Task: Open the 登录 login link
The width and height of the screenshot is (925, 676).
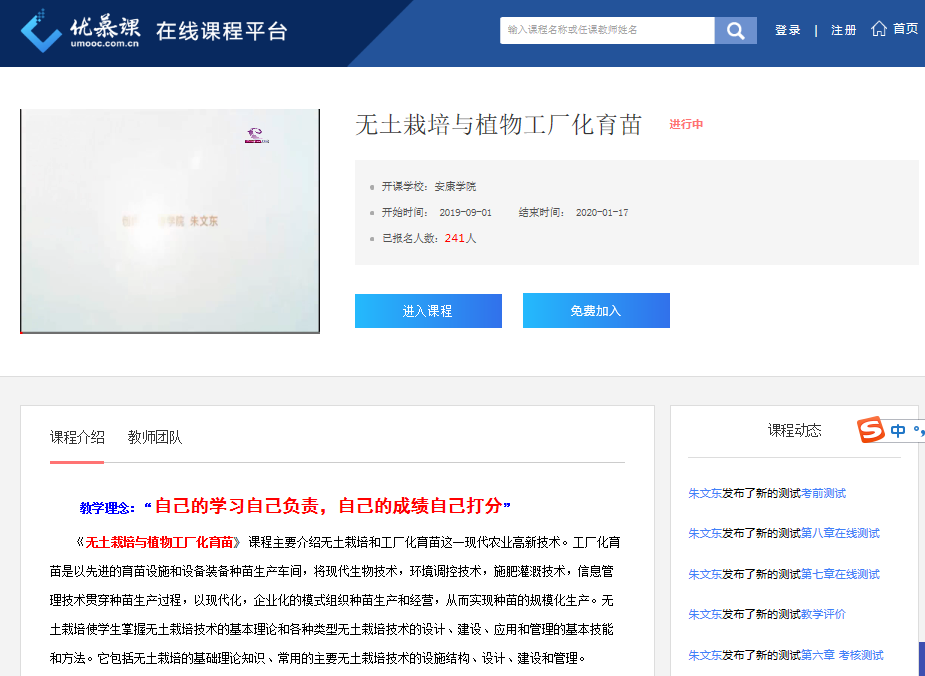Action: click(788, 30)
